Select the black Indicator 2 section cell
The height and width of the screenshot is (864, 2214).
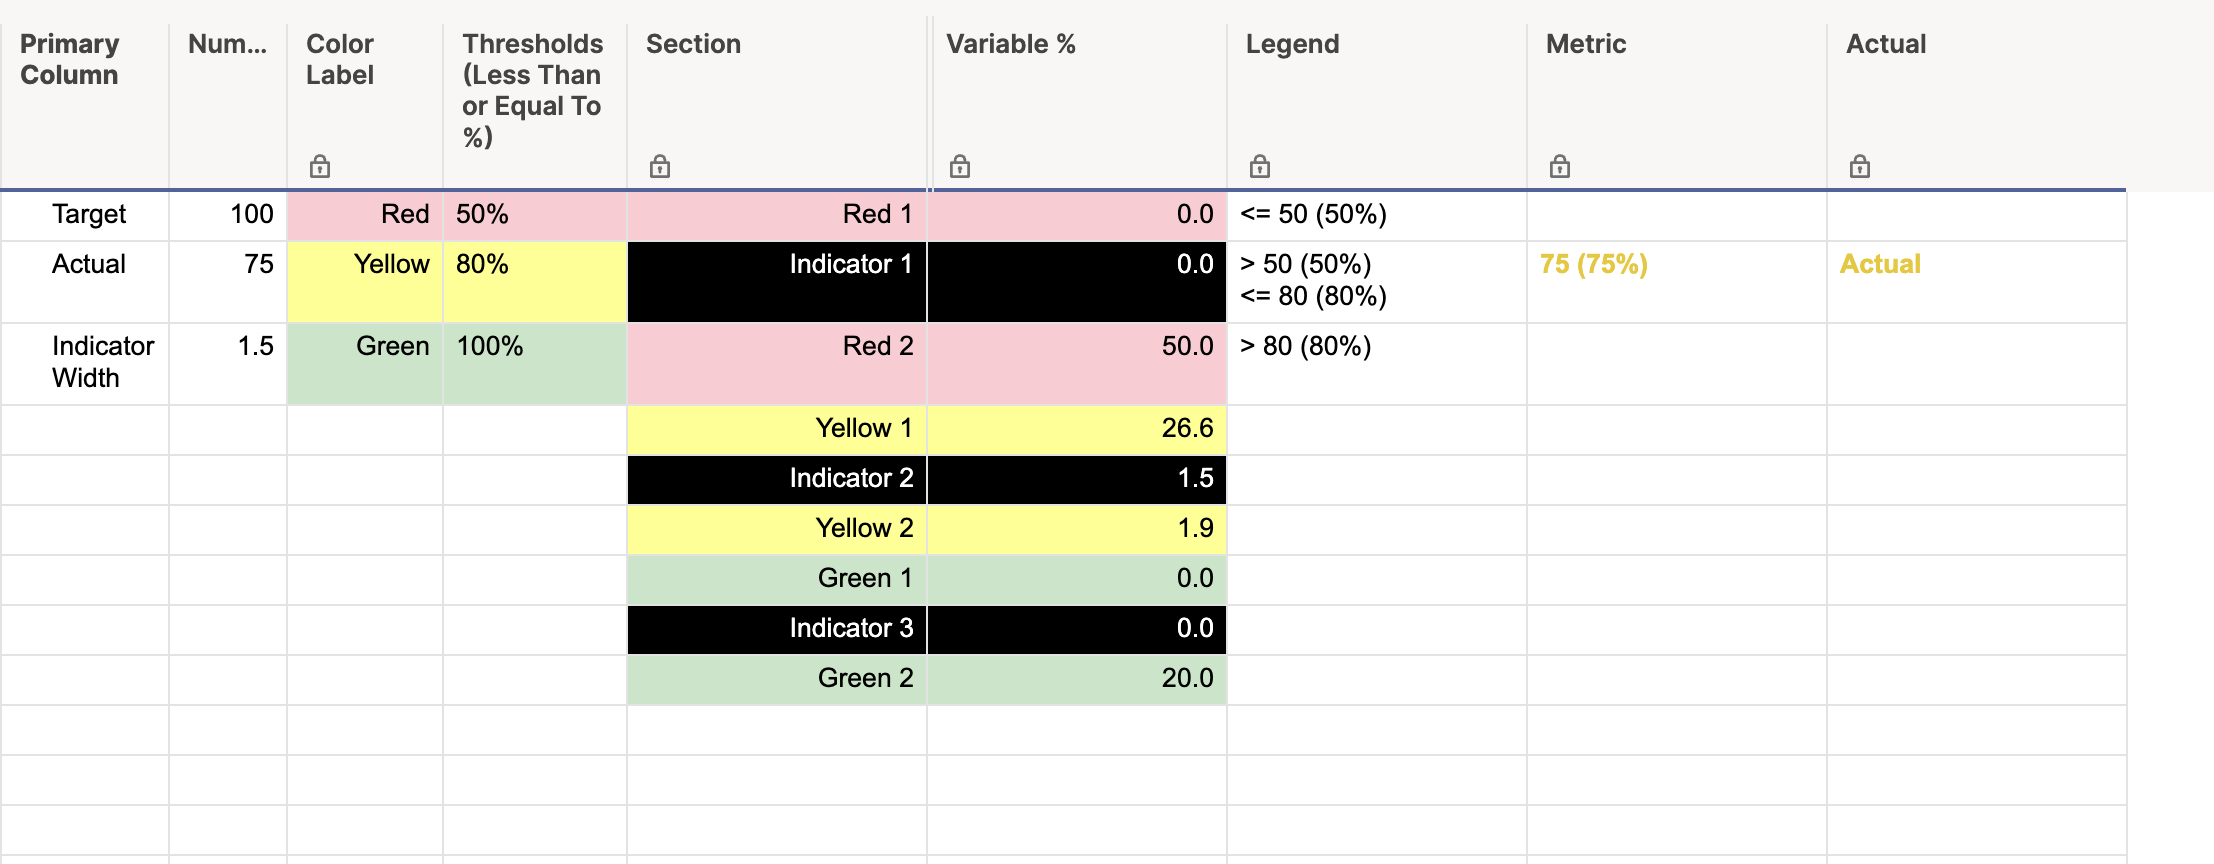coord(777,480)
